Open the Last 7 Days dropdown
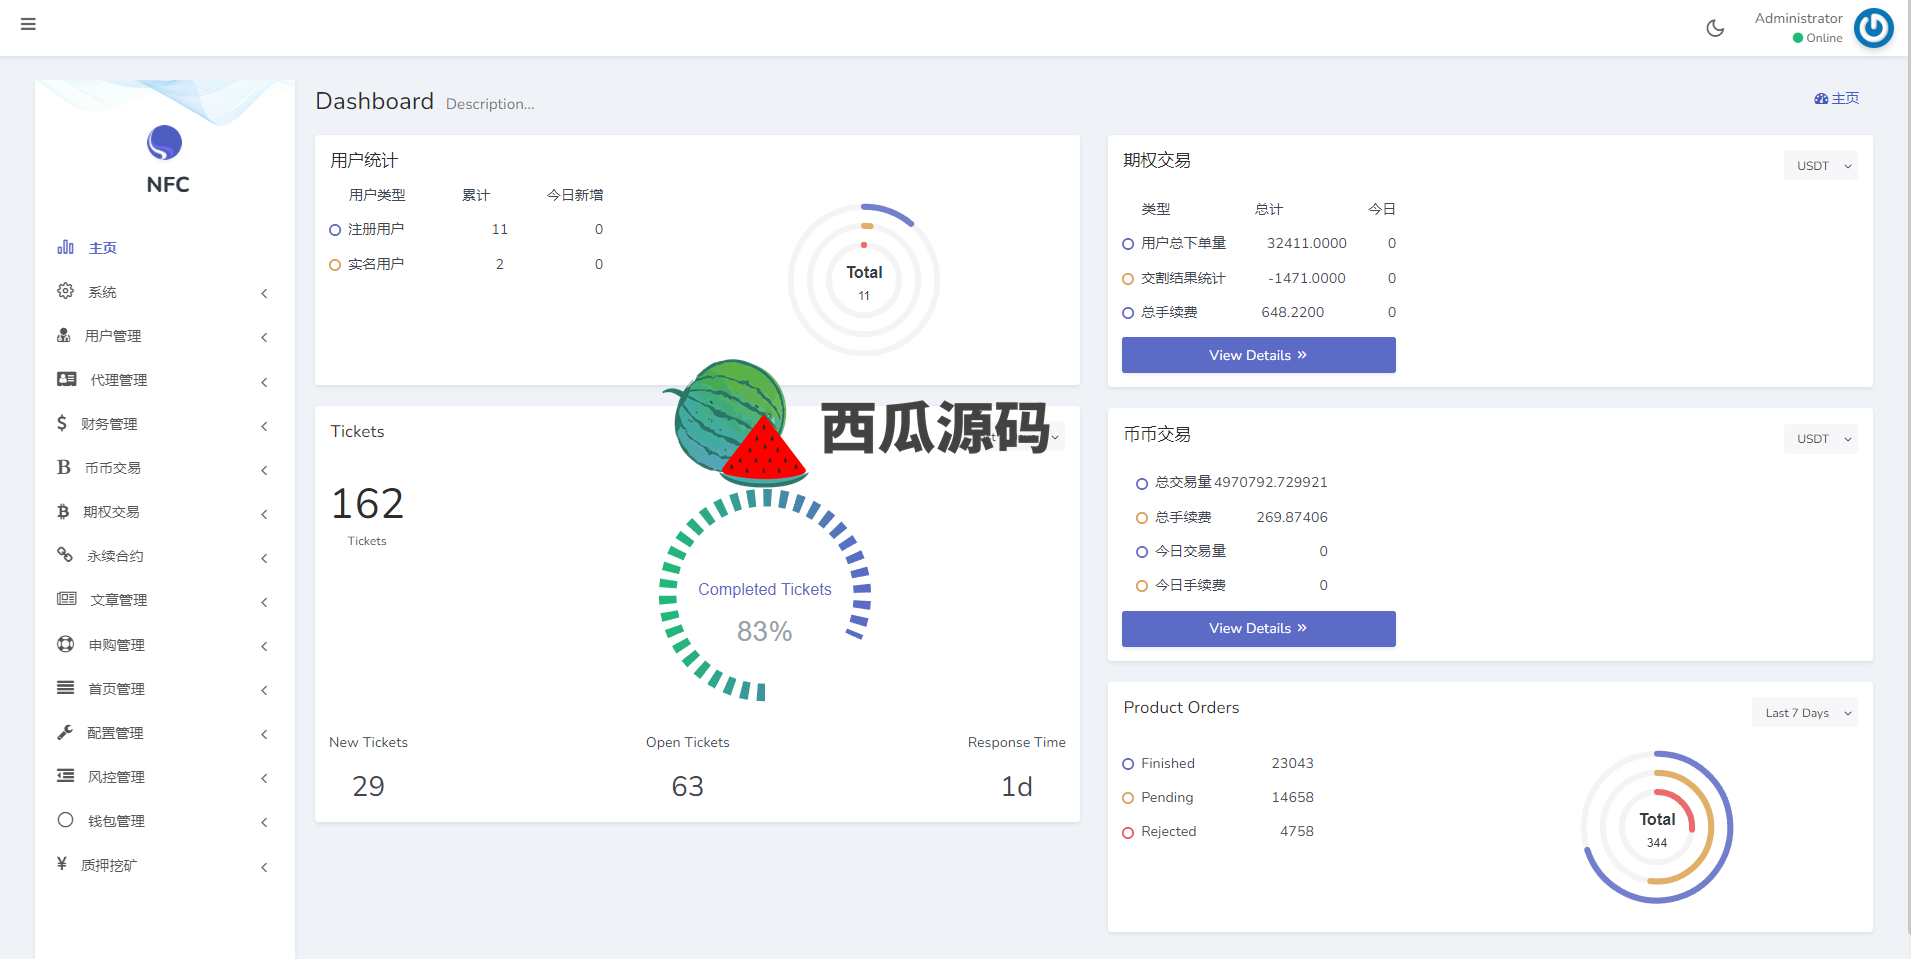Image resolution: width=1911 pixels, height=959 pixels. click(x=1804, y=713)
